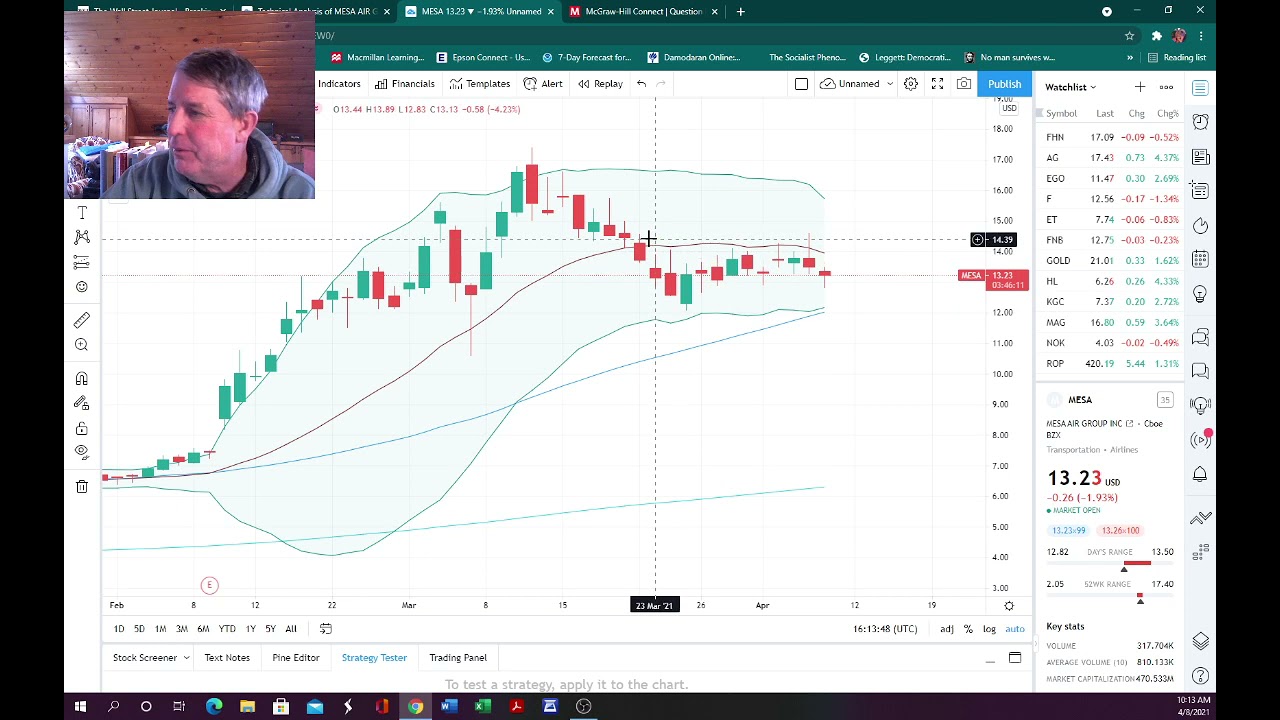Select the zoom in magnifier tool
The width and height of the screenshot is (1280, 720).
(82, 345)
